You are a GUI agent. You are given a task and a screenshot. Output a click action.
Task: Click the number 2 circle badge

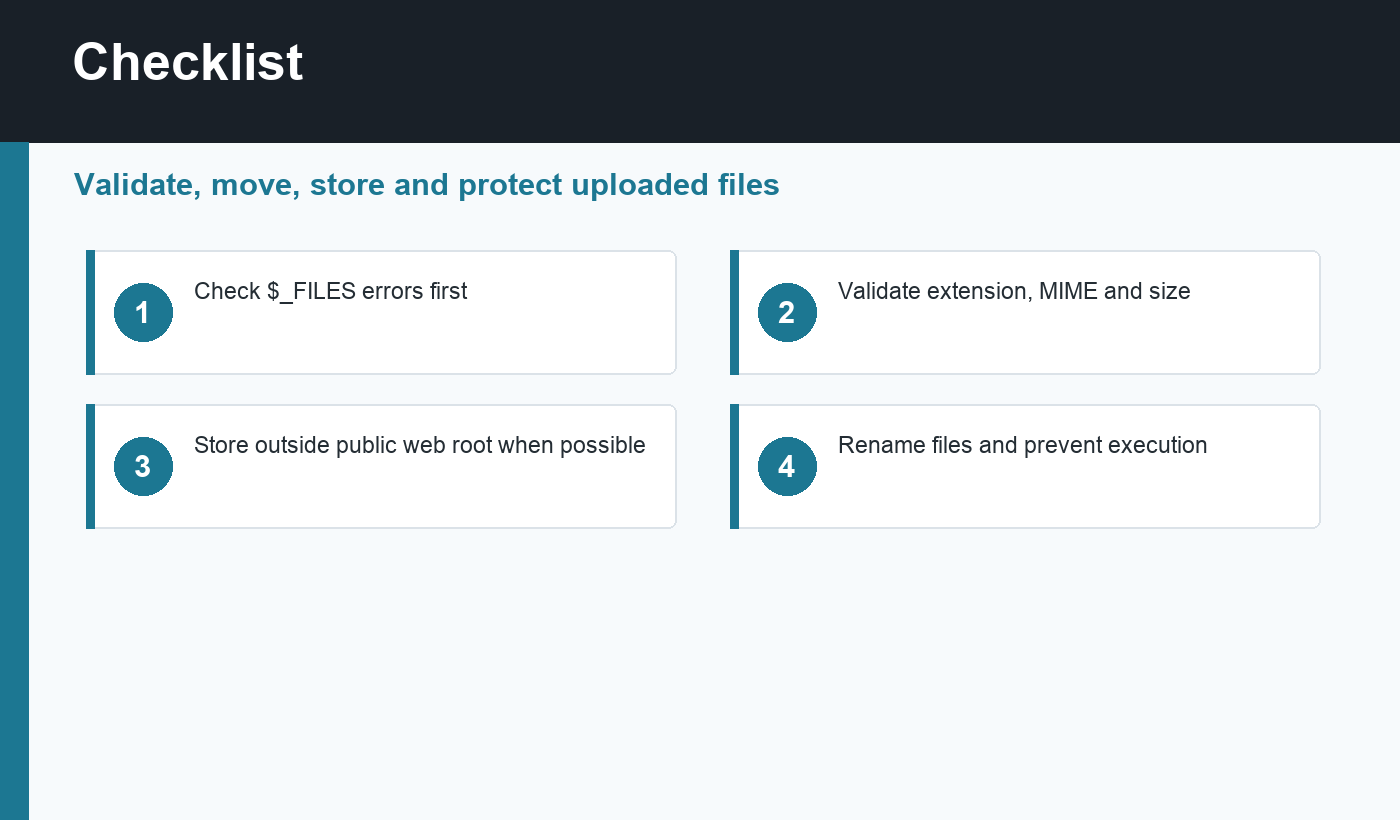coord(787,312)
